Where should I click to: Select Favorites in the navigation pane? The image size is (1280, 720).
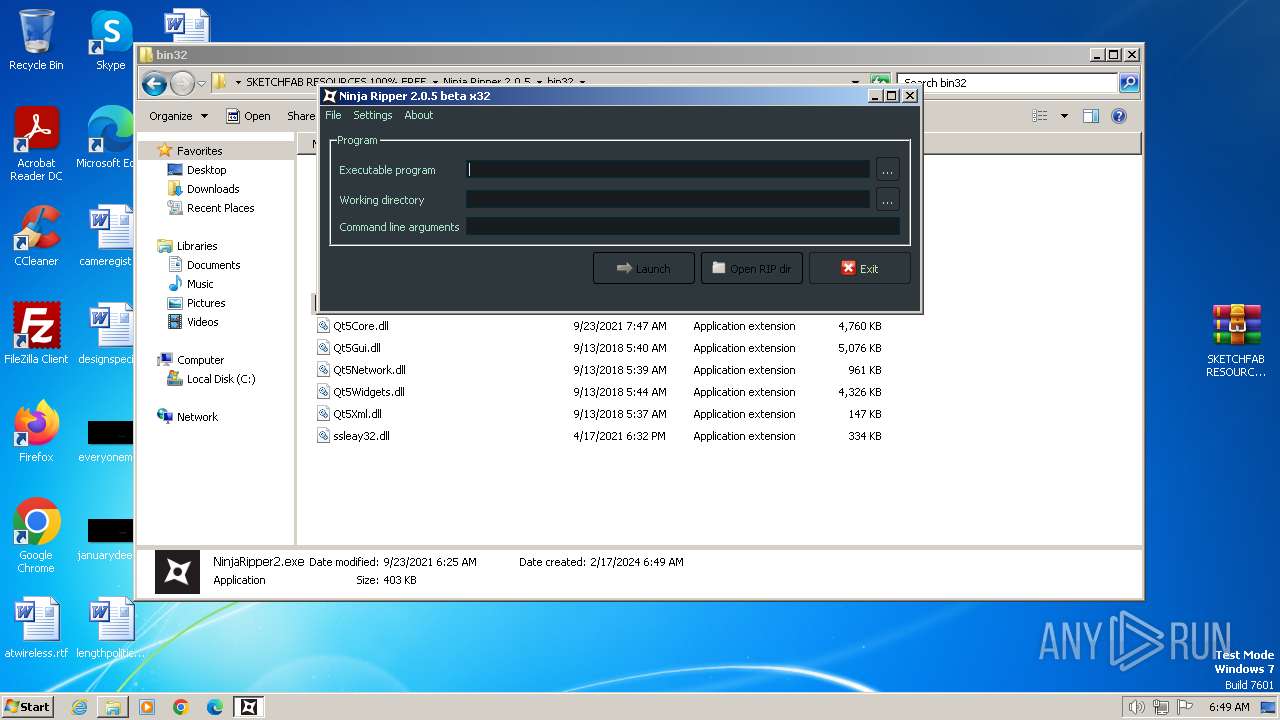pos(199,151)
